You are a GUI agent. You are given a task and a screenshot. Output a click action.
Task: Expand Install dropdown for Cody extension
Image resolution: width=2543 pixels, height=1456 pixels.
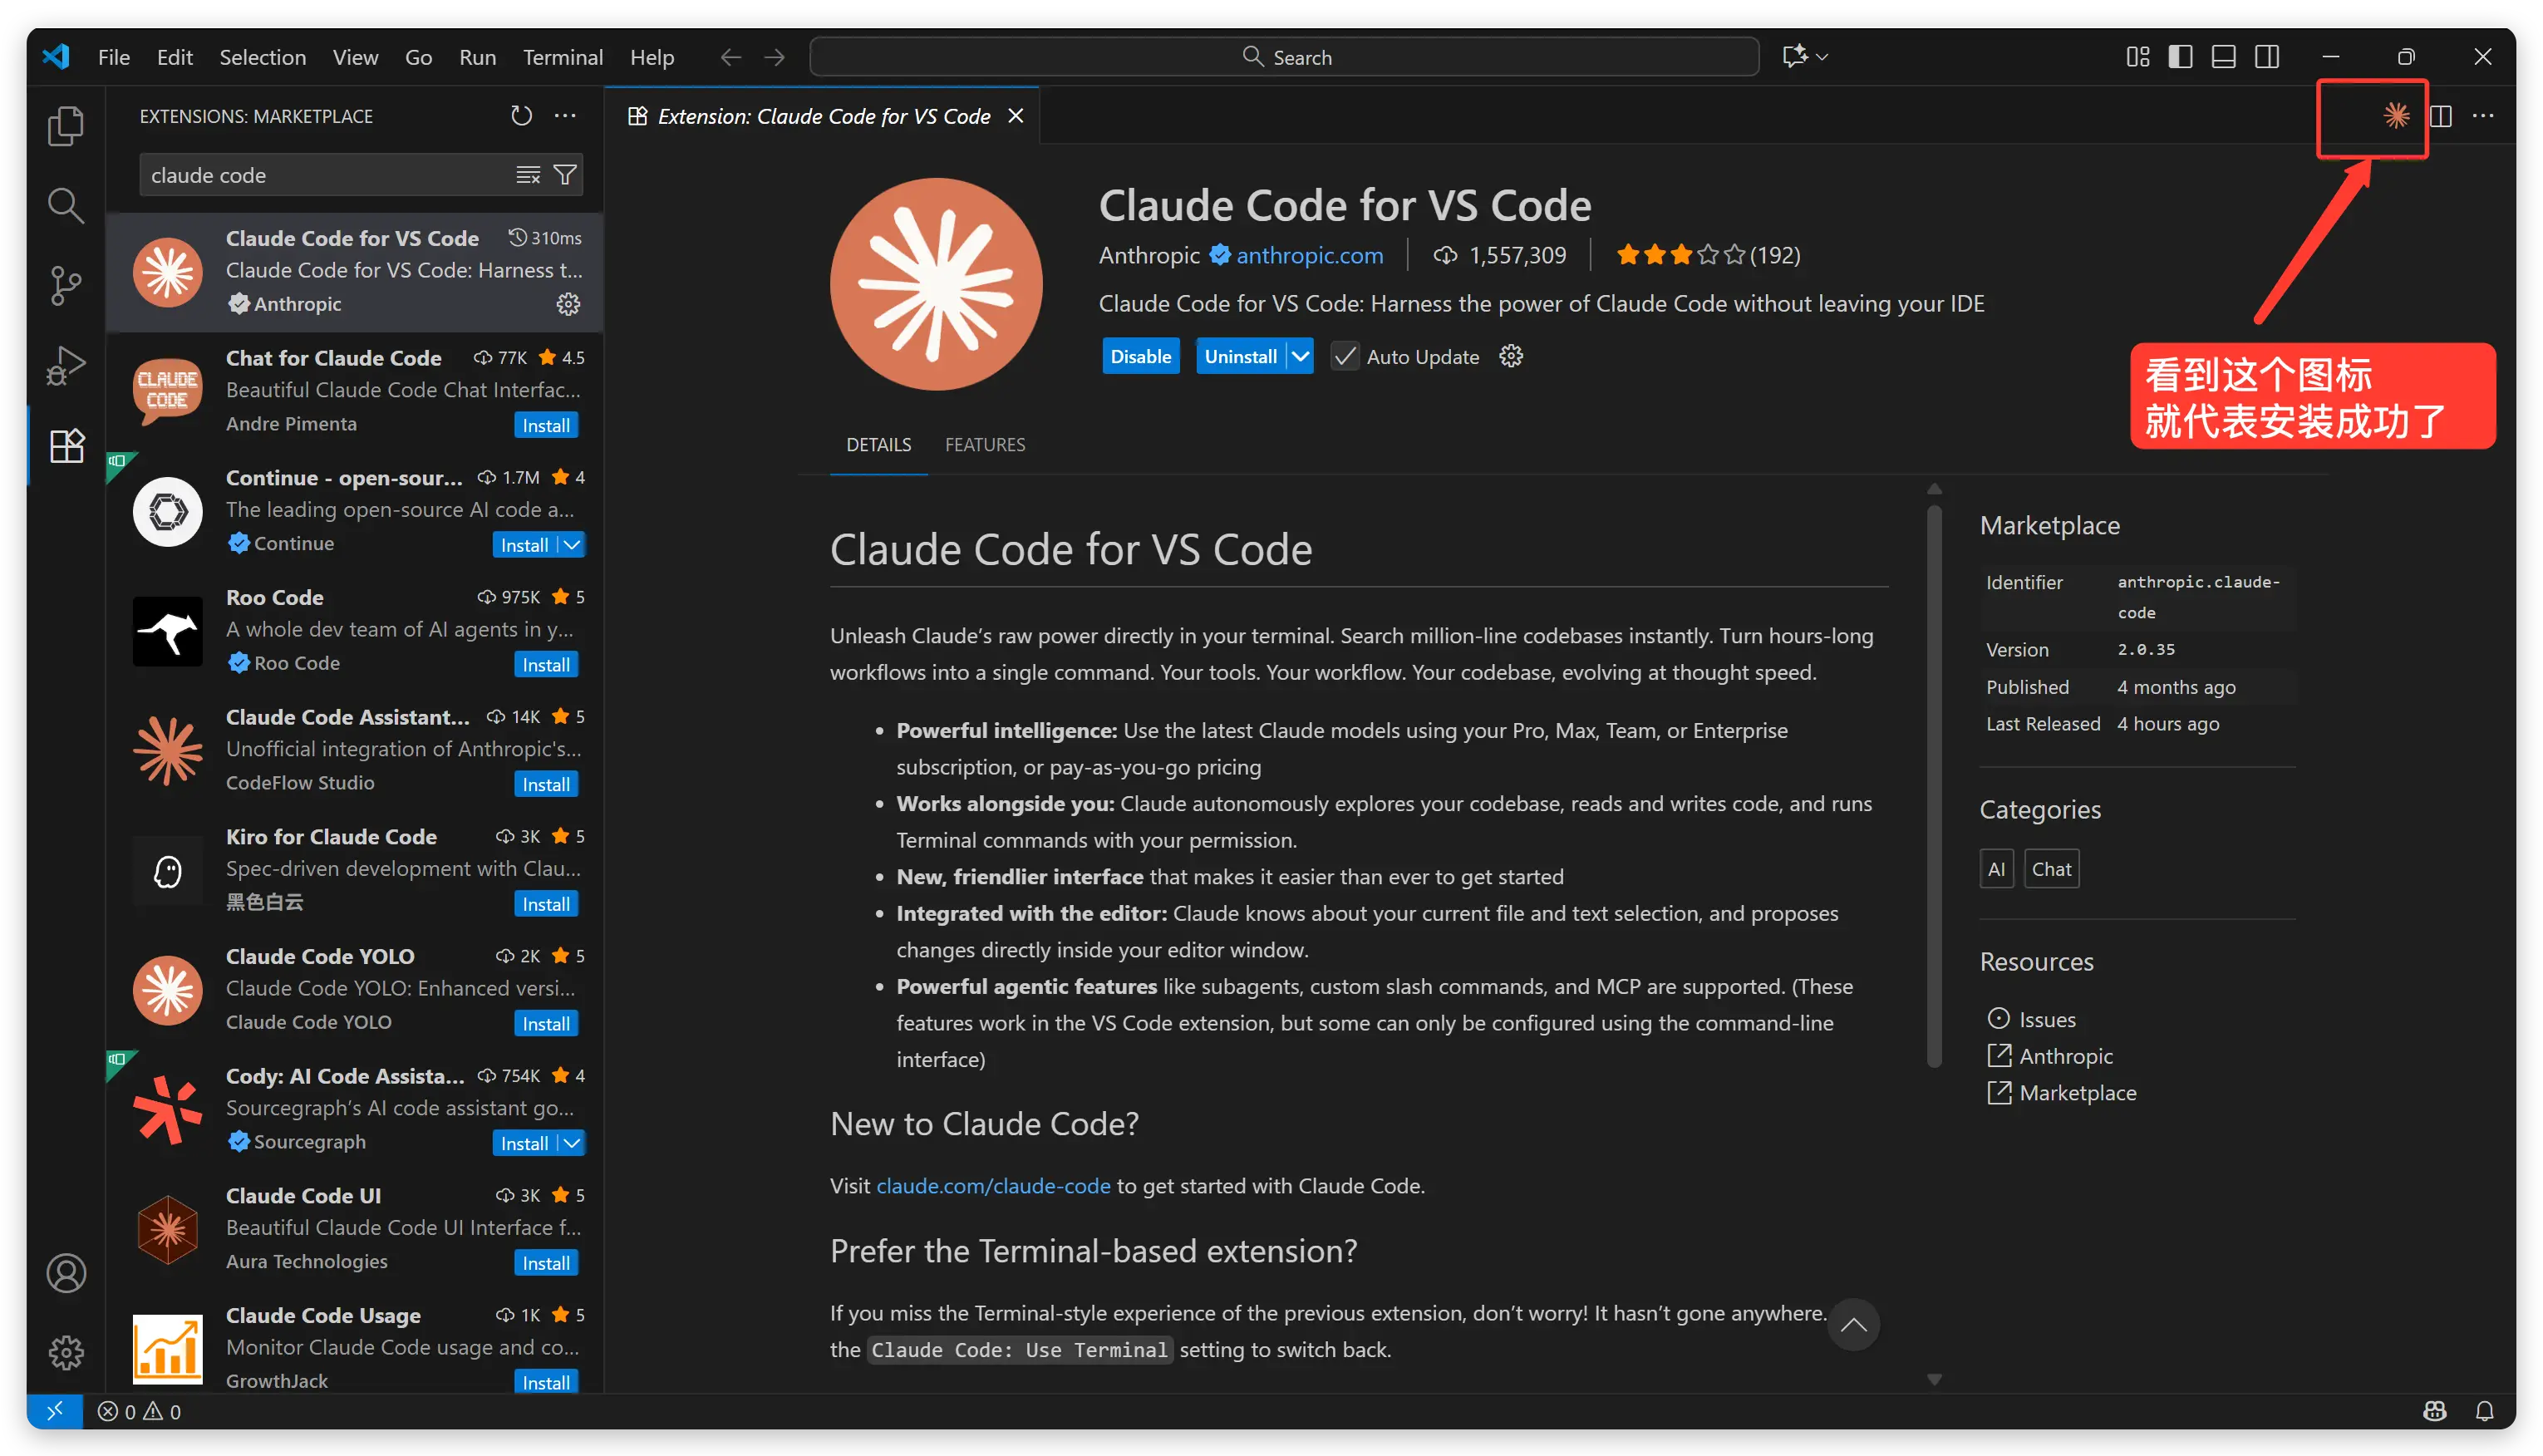(x=572, y=1143)
